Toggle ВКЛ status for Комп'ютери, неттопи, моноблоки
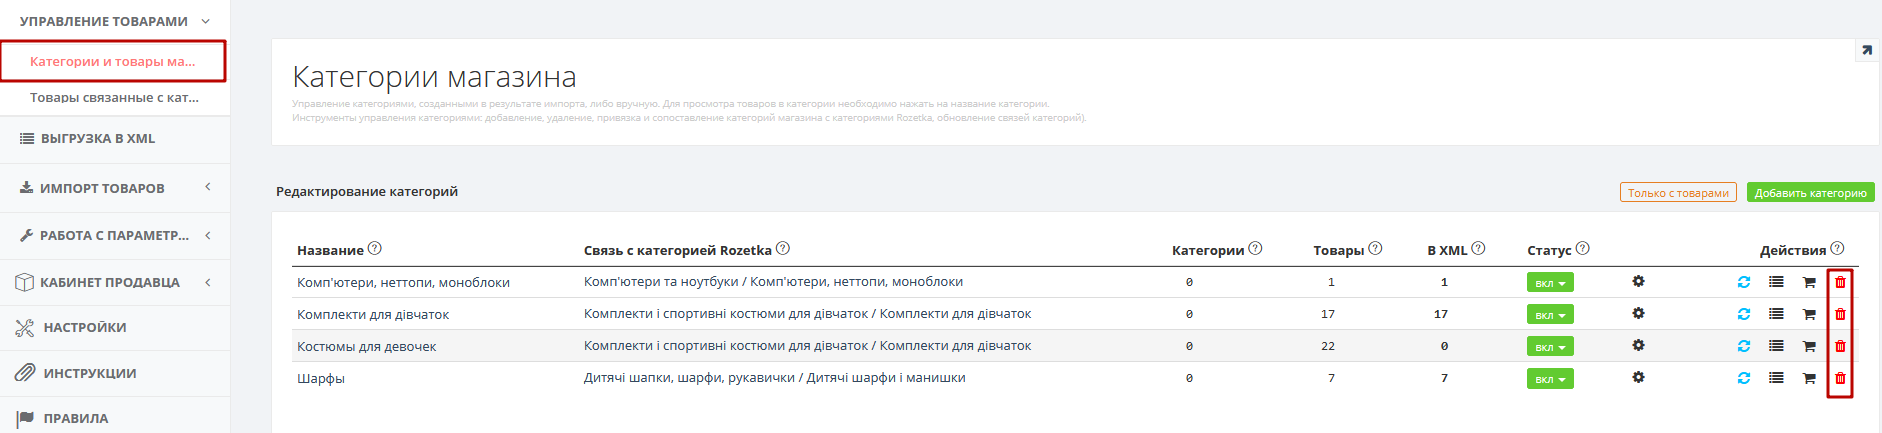Screen dimensions: 1882x433 click(1550, 283)
